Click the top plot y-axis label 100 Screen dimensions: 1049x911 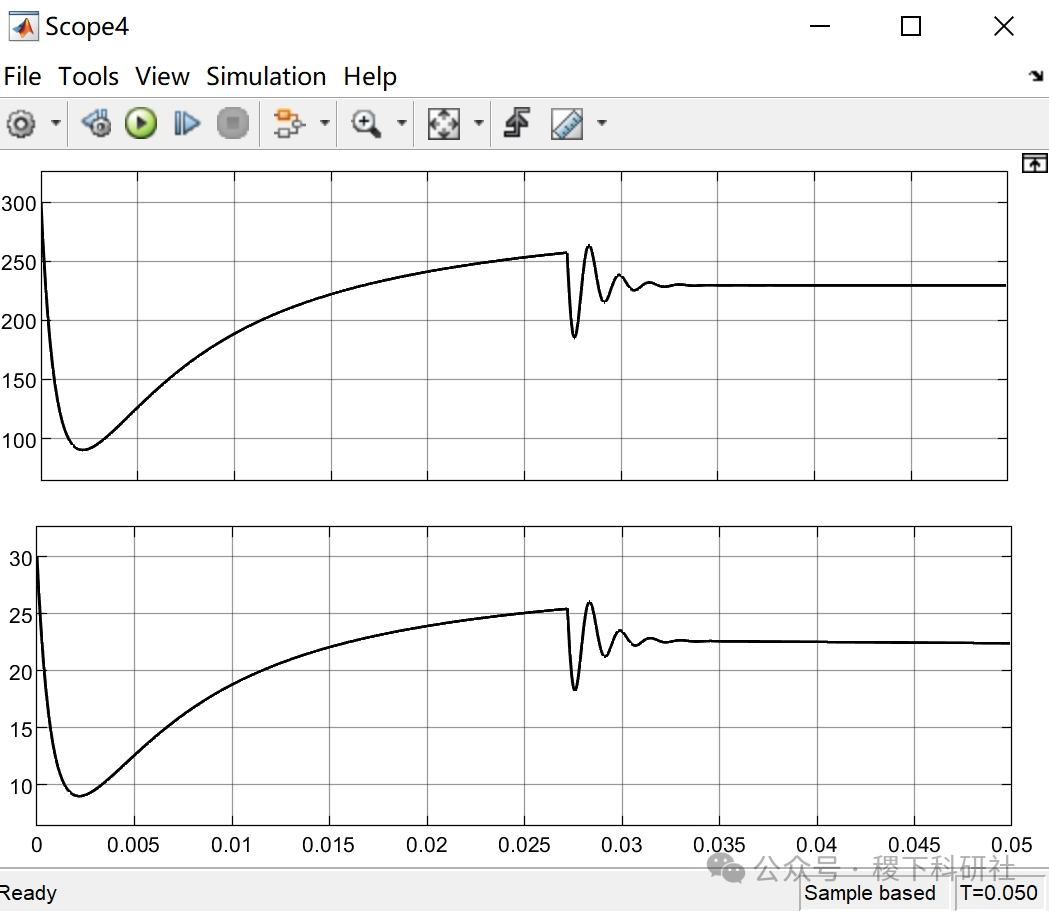point(19,441)
